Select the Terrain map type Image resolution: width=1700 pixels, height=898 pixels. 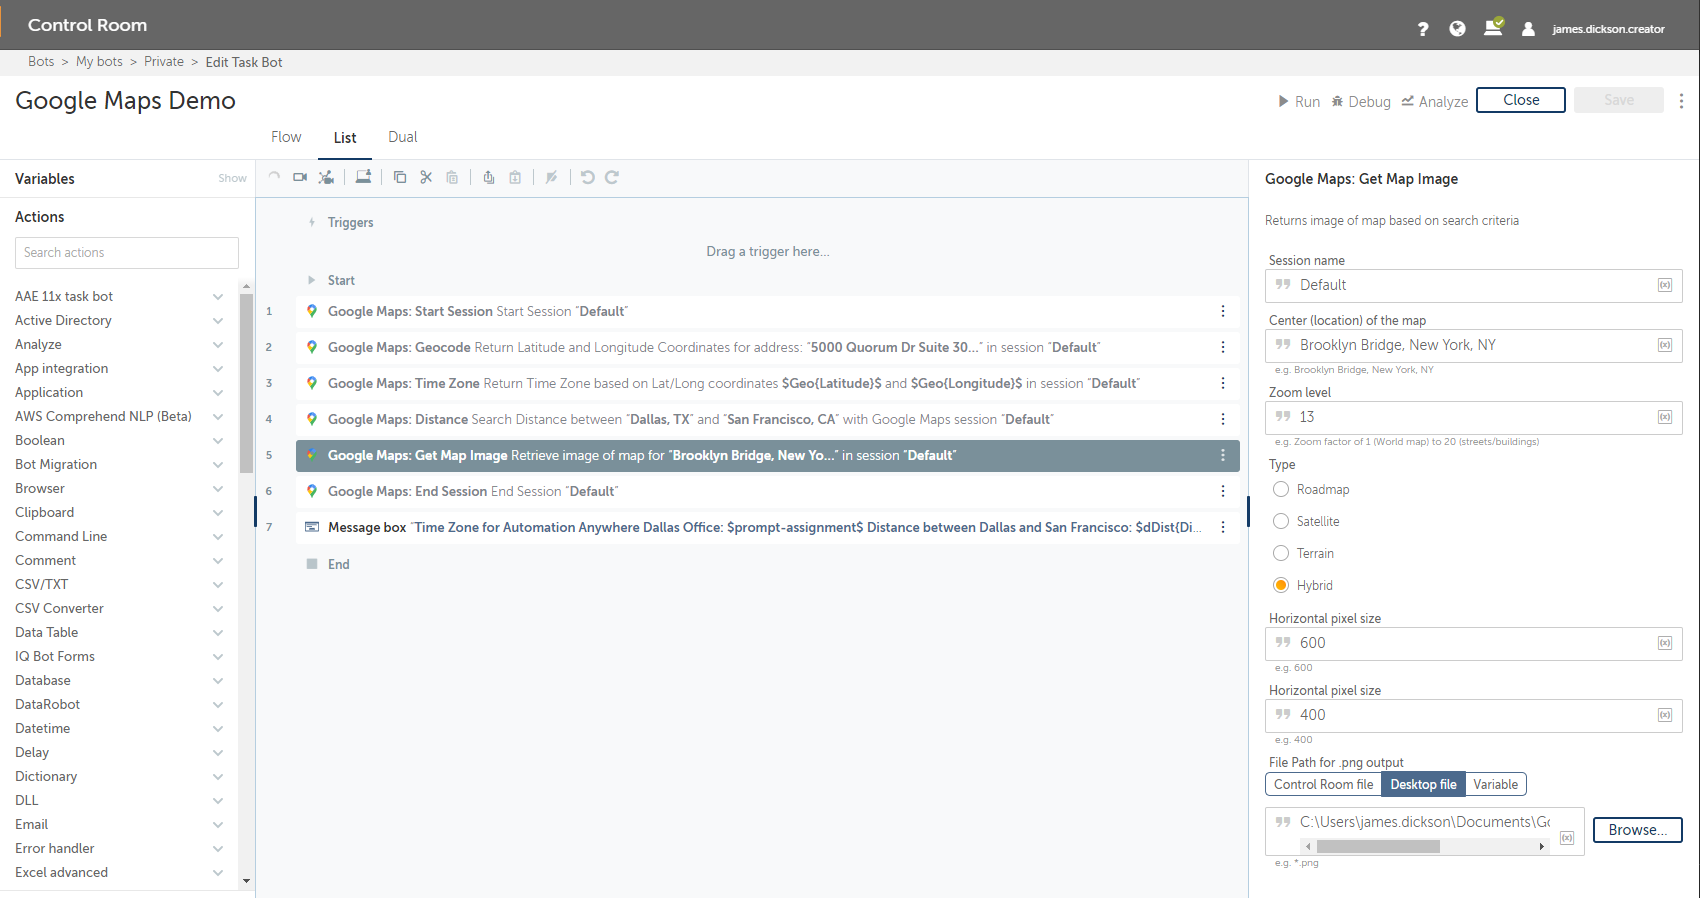coord(1281,553)
